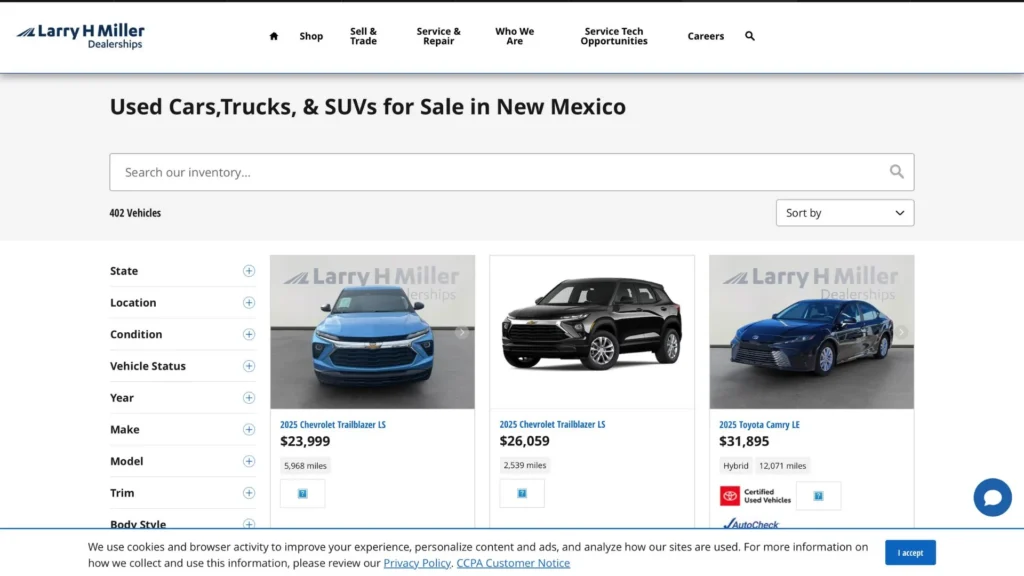
Task: Open the Service & Repair menu
Action: pyautogui.click(x=438, y=36)
